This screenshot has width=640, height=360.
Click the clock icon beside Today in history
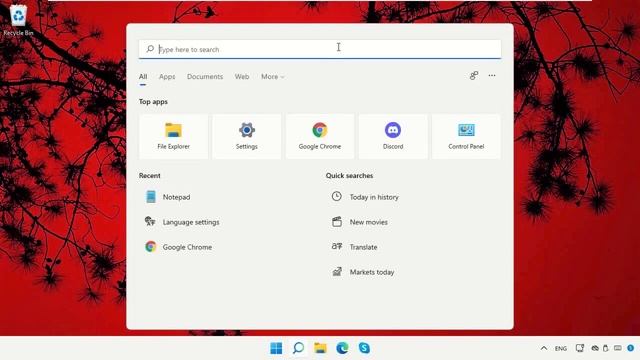pos(337,196)
